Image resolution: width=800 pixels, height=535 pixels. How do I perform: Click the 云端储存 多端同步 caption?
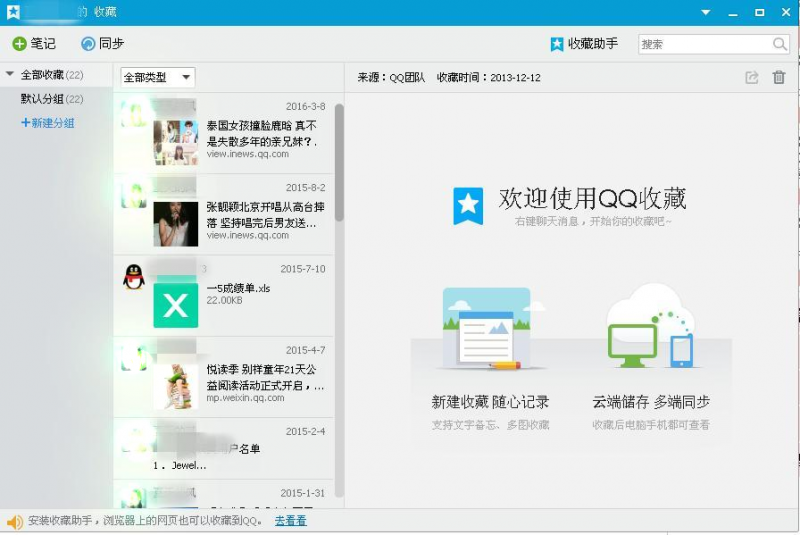coord(651,402)
